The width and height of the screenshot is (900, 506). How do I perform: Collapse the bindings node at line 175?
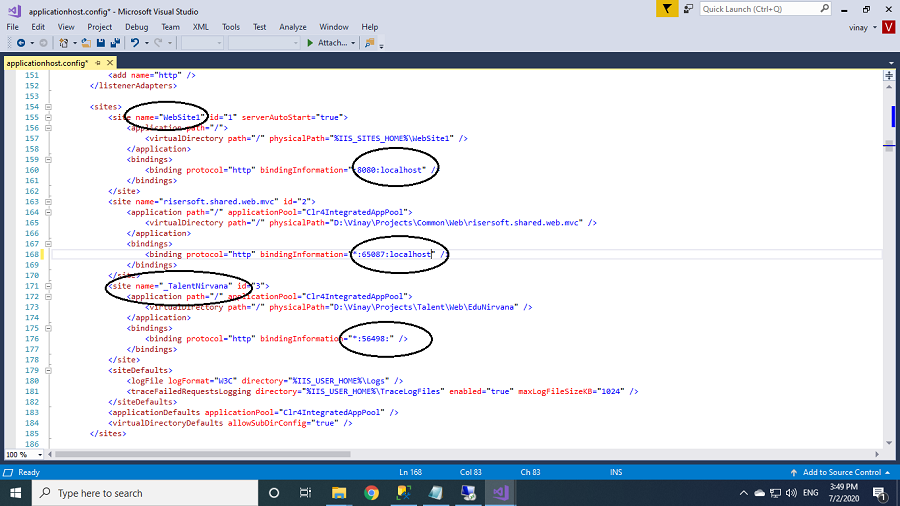(x=48, y=328)
